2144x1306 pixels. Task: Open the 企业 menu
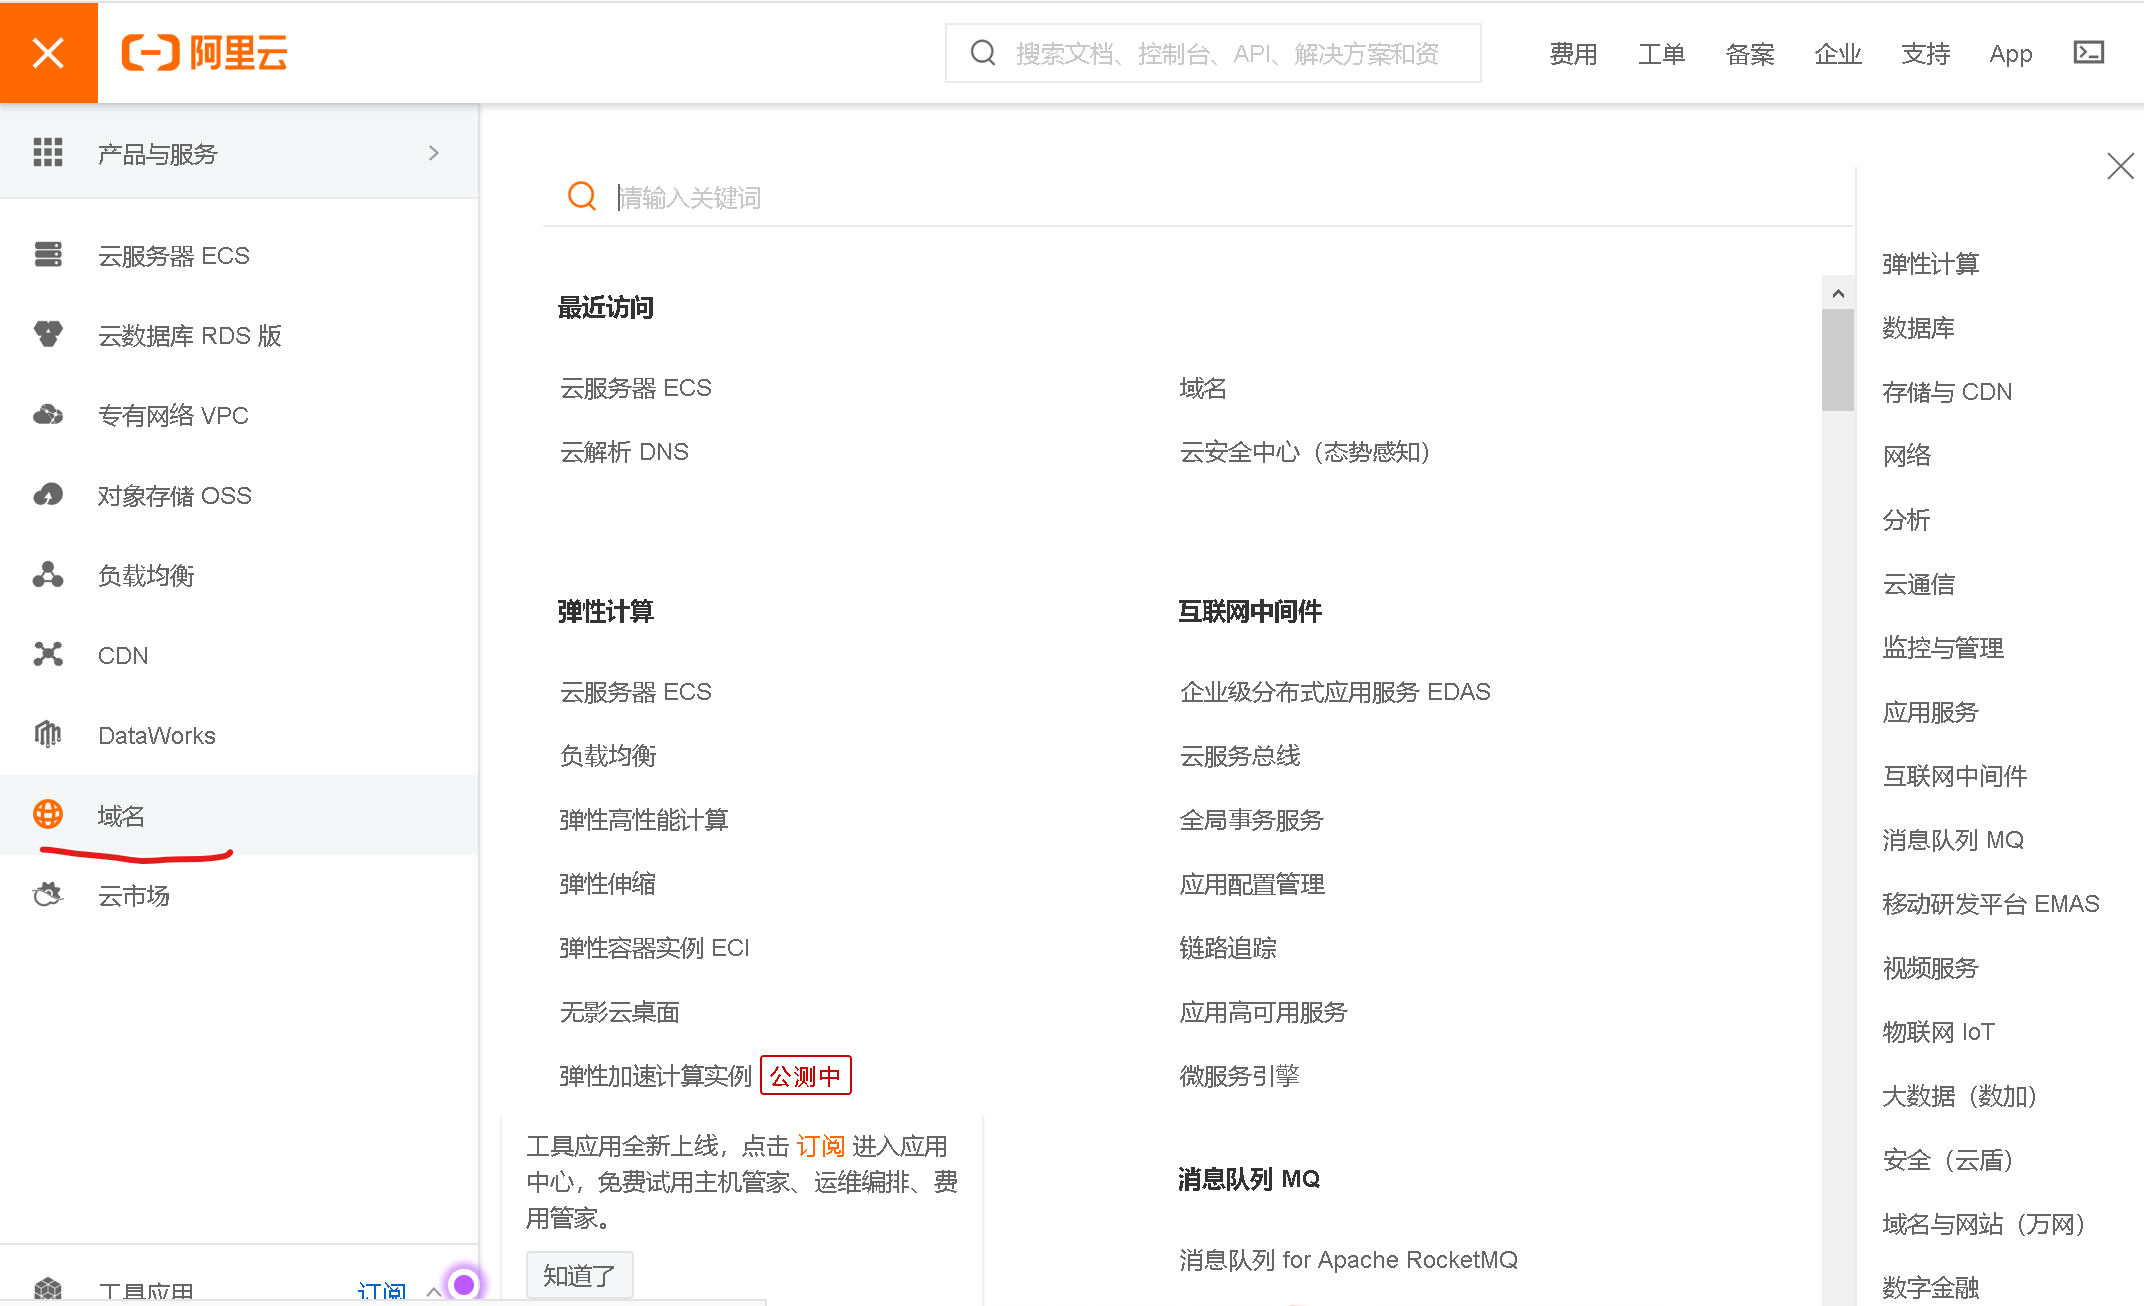1838,54
